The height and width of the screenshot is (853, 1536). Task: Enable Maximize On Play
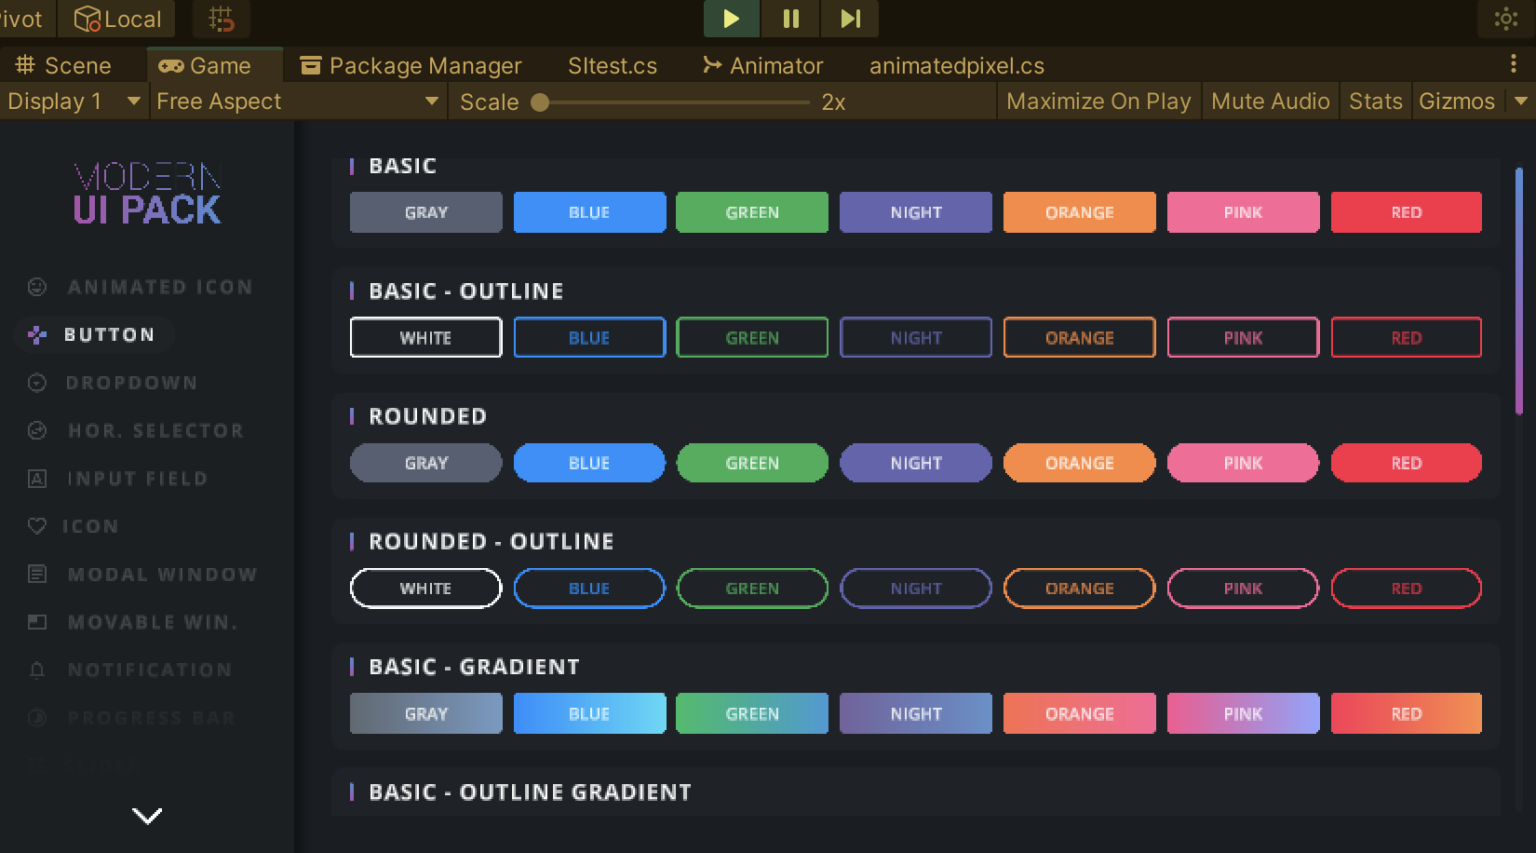pyautogui.click(x=1098, y=101)
